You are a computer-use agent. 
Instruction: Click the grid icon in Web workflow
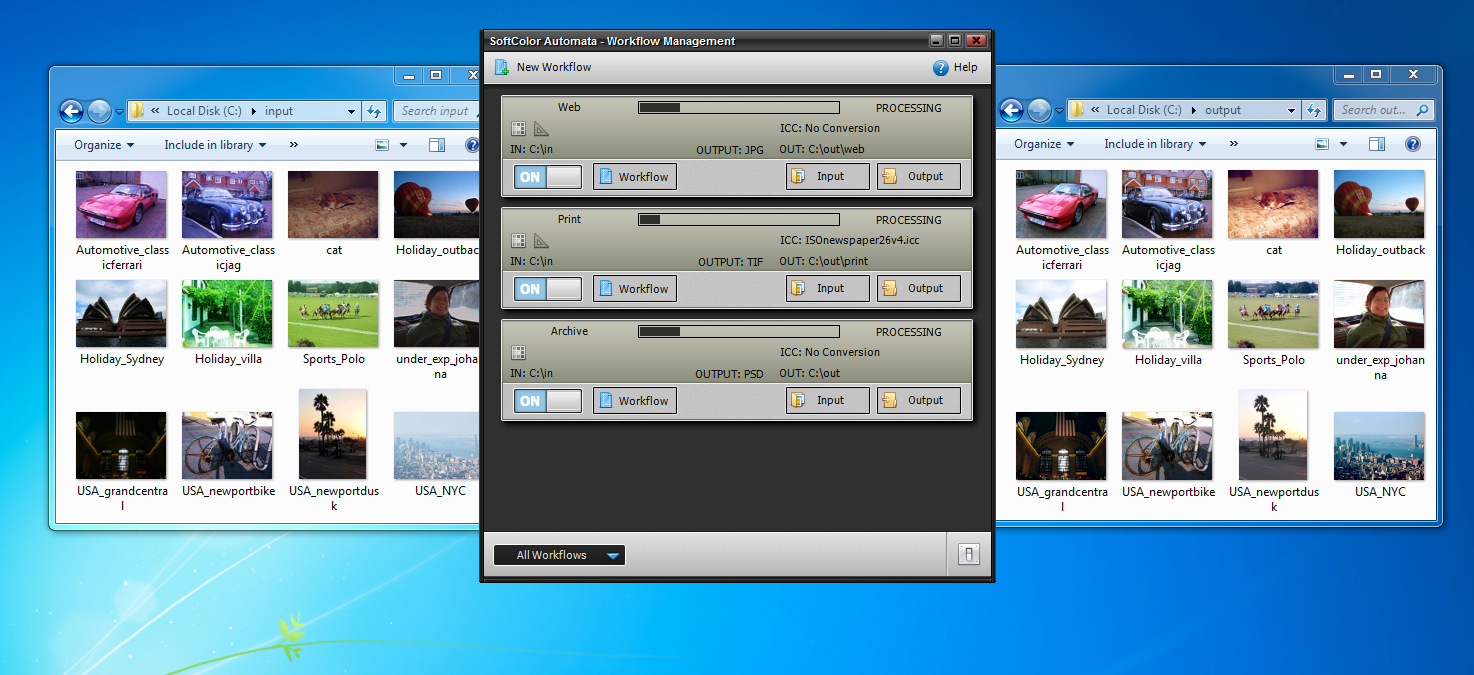coord(518,128)
